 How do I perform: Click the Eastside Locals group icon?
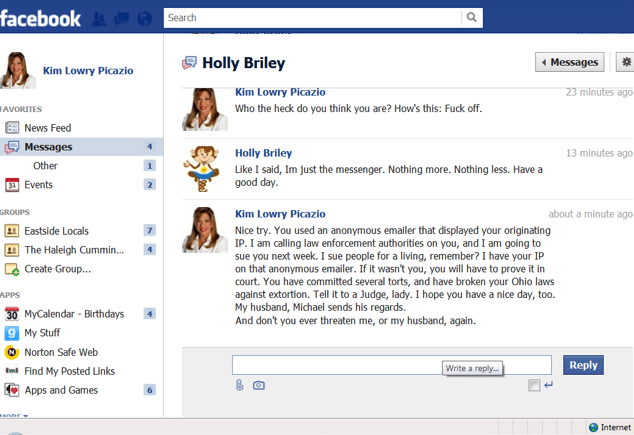(12, 231)
